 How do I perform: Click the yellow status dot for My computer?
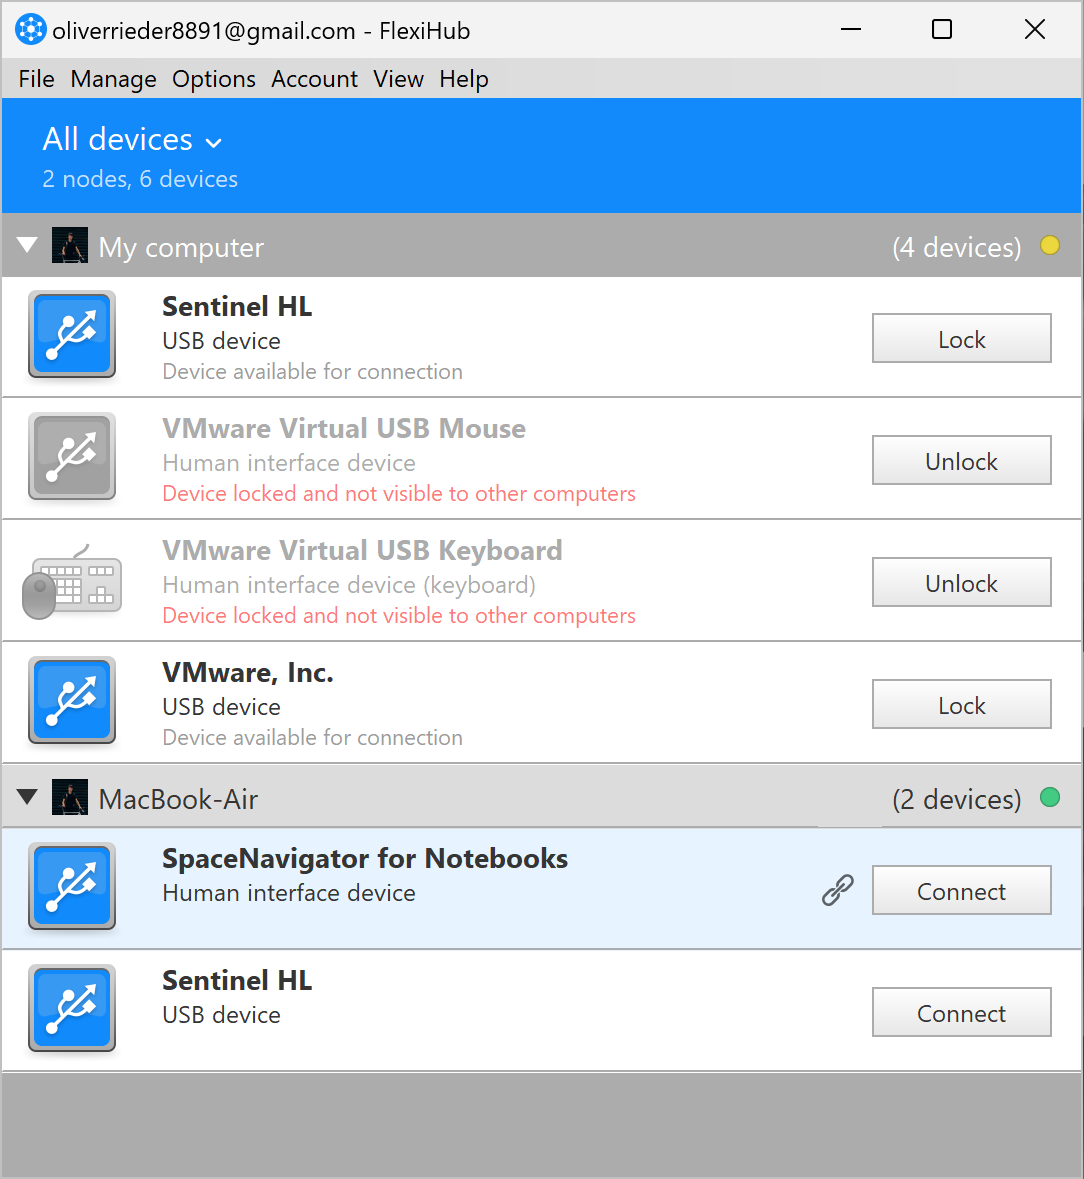pos(1050,244)
